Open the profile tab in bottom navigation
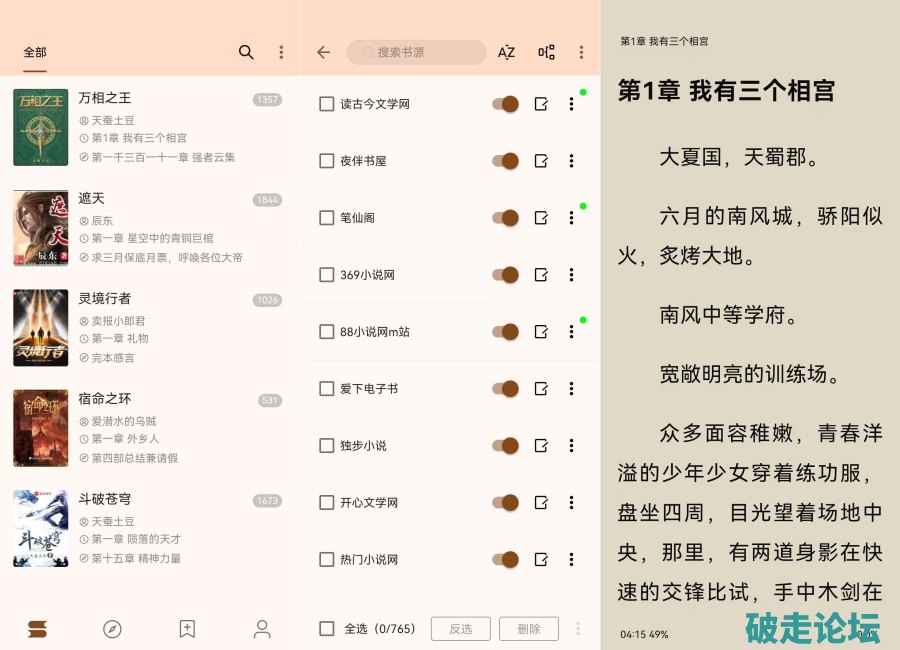 point(262,629)
